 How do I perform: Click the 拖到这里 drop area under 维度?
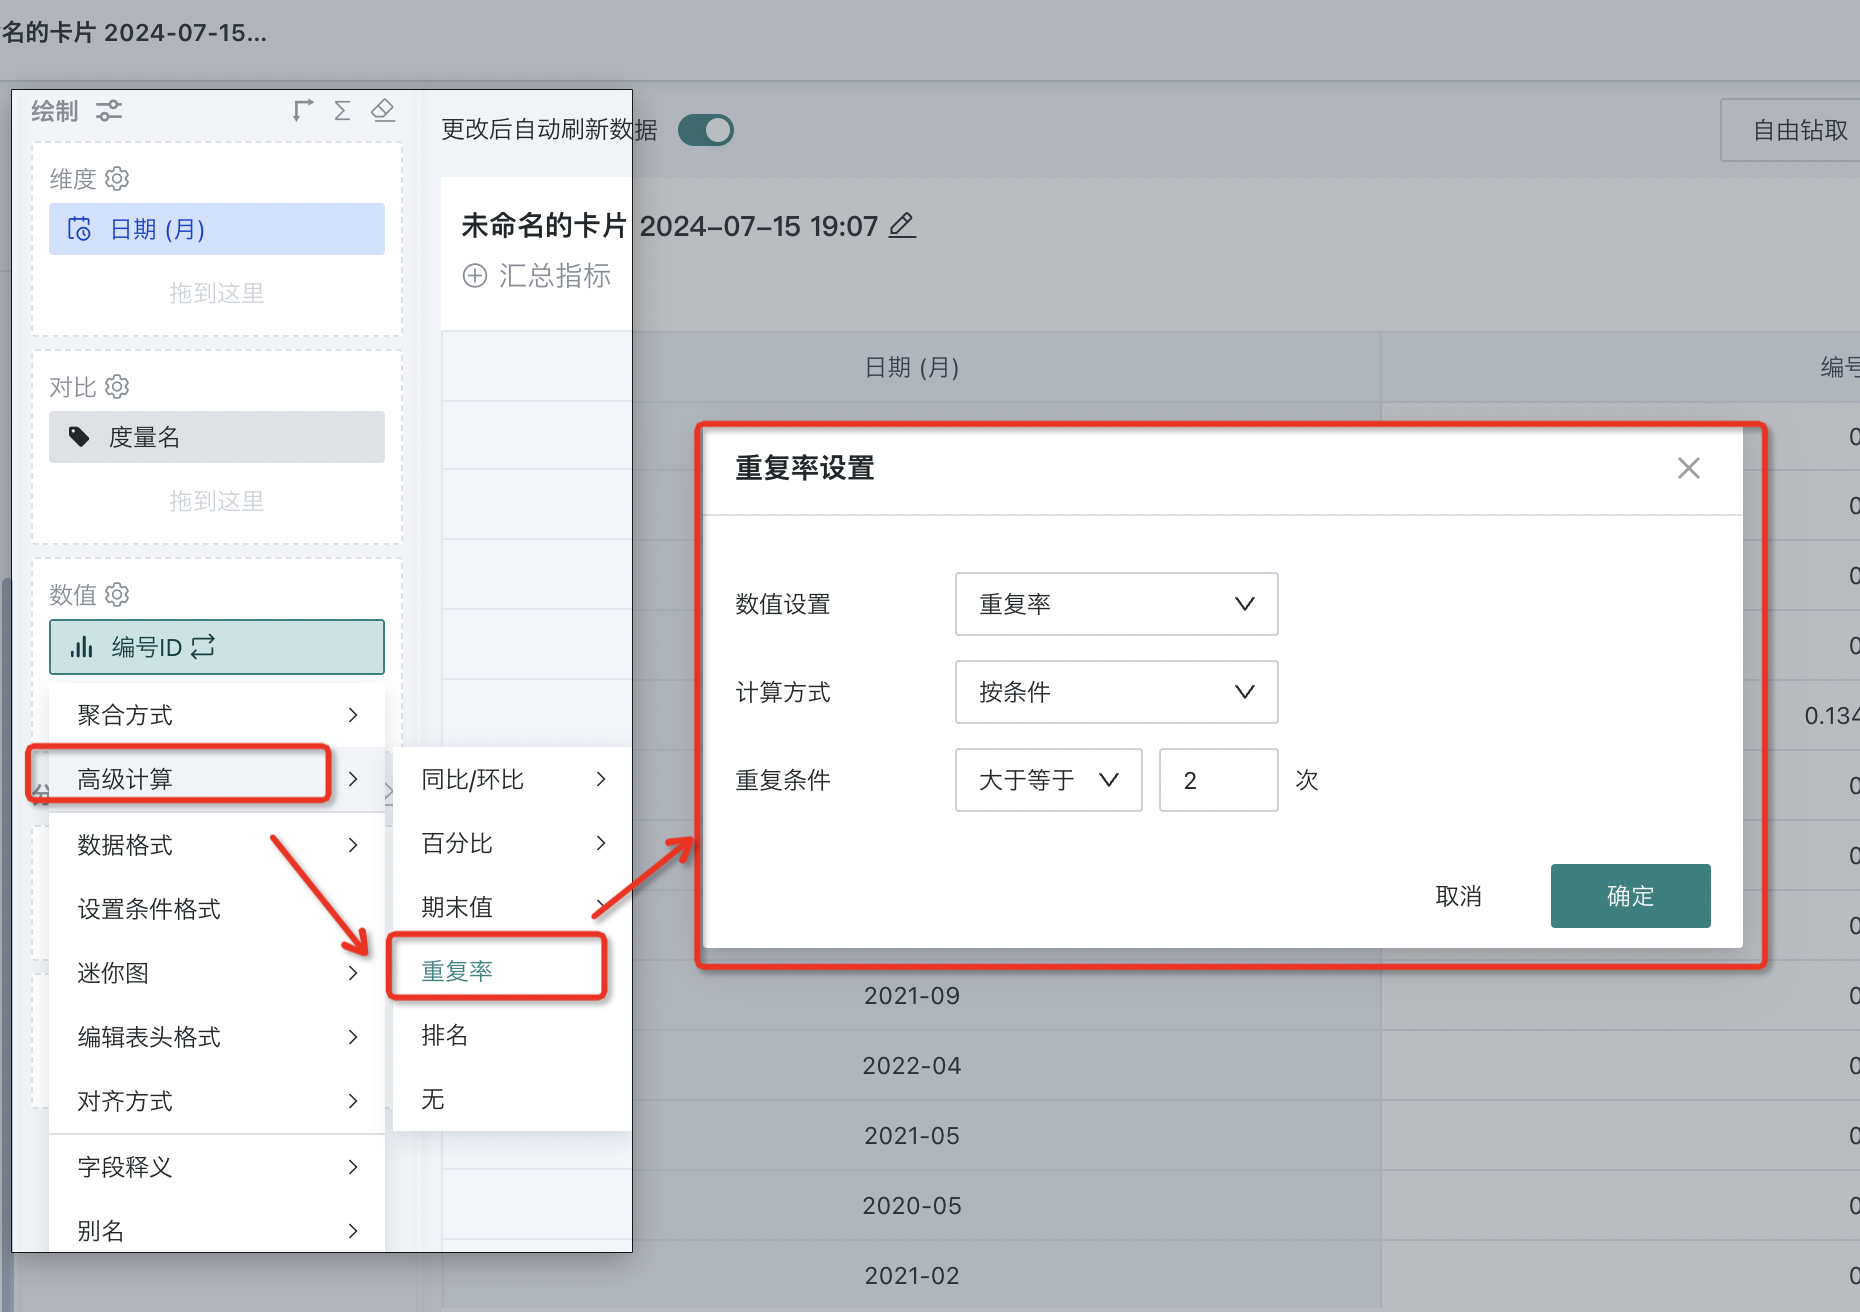point(217,293)
